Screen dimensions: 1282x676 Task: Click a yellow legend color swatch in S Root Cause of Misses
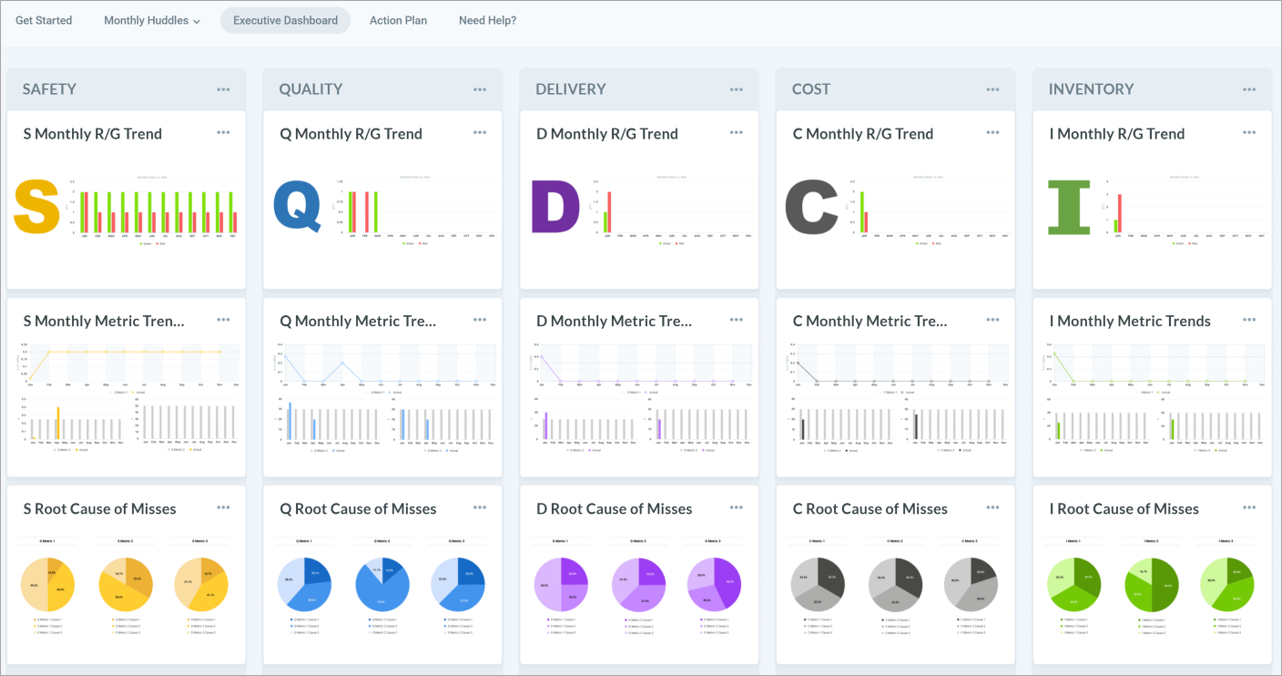tap(34, 619)
